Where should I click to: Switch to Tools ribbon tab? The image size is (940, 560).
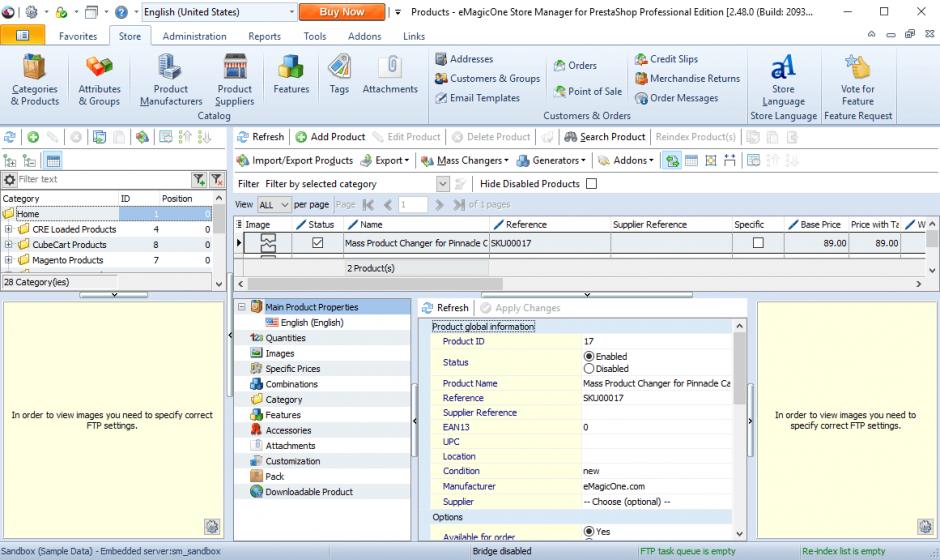point(315,36)
